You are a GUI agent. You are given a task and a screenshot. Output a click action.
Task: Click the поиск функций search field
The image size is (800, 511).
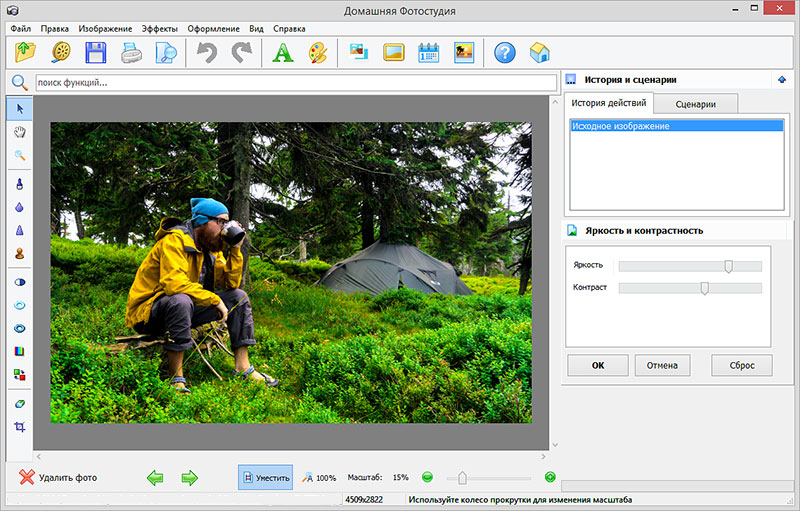click(296, 83)
